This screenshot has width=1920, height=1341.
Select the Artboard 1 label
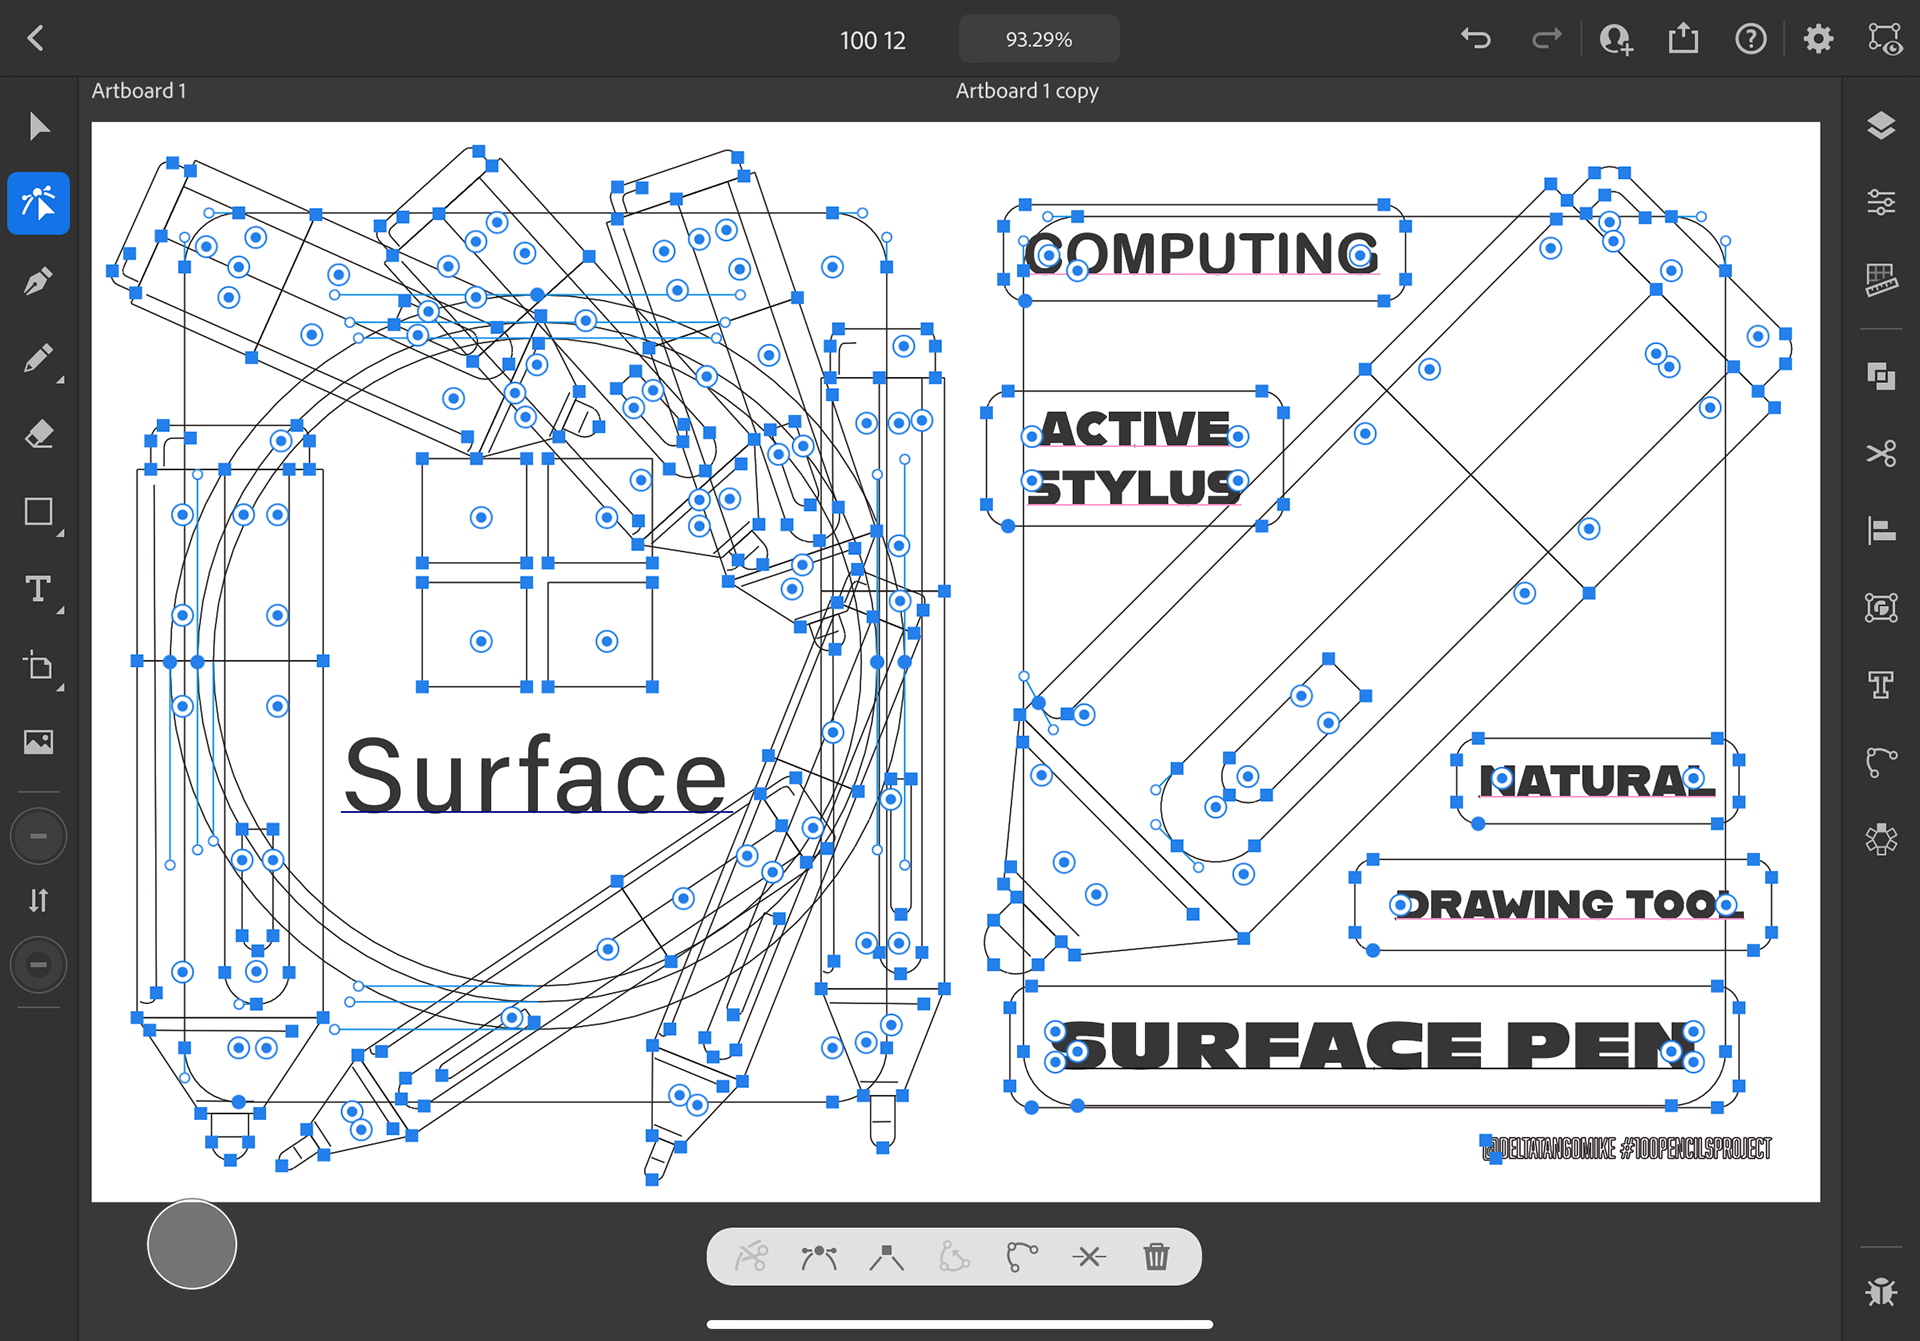coord(139,91)
